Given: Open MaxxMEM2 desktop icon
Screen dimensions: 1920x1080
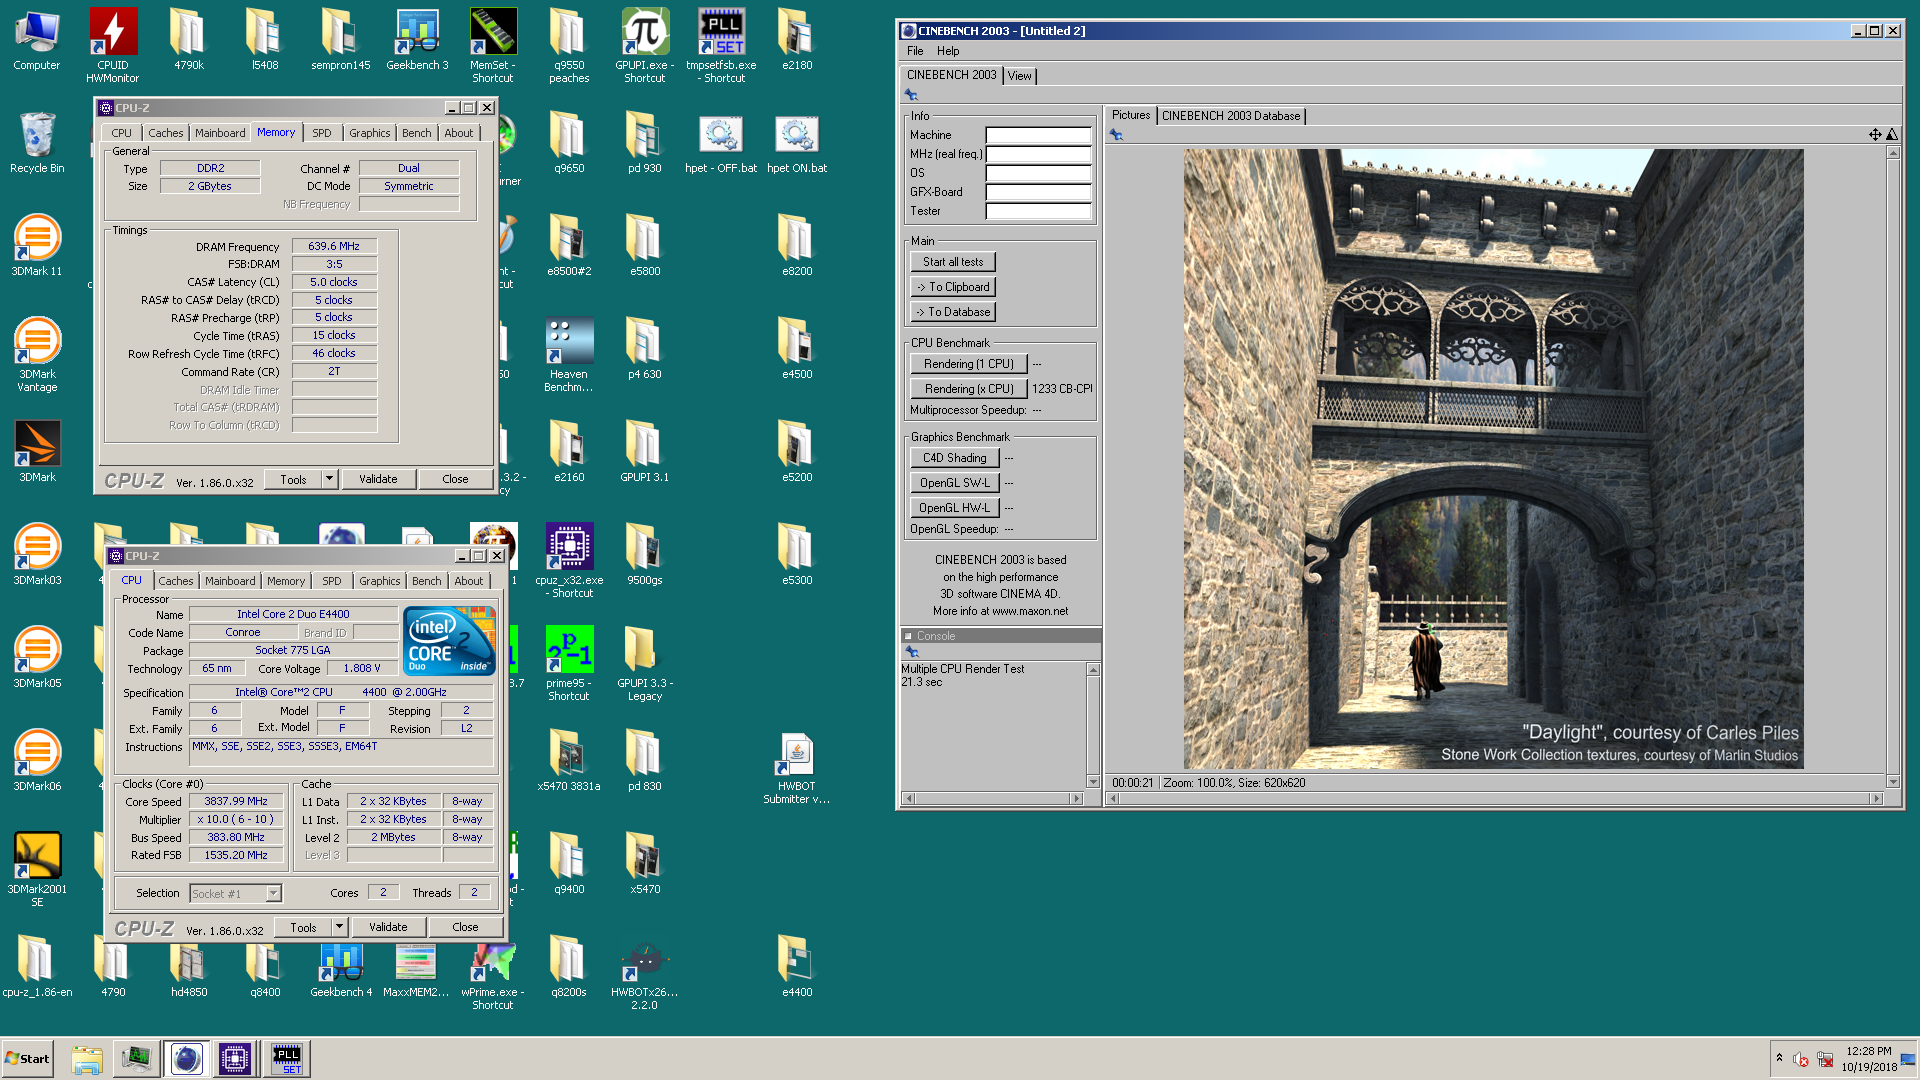Looking at the screenshot, I should point(416,969).
